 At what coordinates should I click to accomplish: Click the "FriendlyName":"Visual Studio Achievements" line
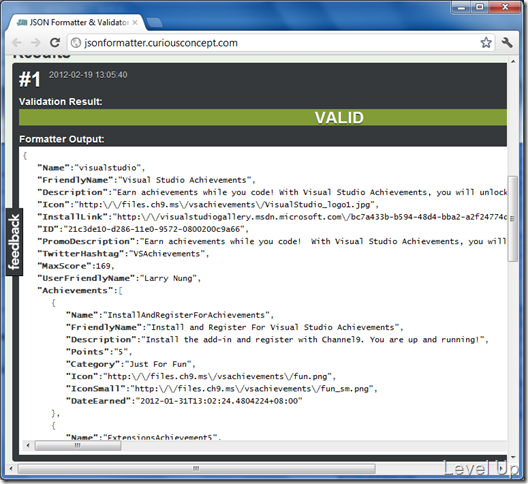pos(146,180)
